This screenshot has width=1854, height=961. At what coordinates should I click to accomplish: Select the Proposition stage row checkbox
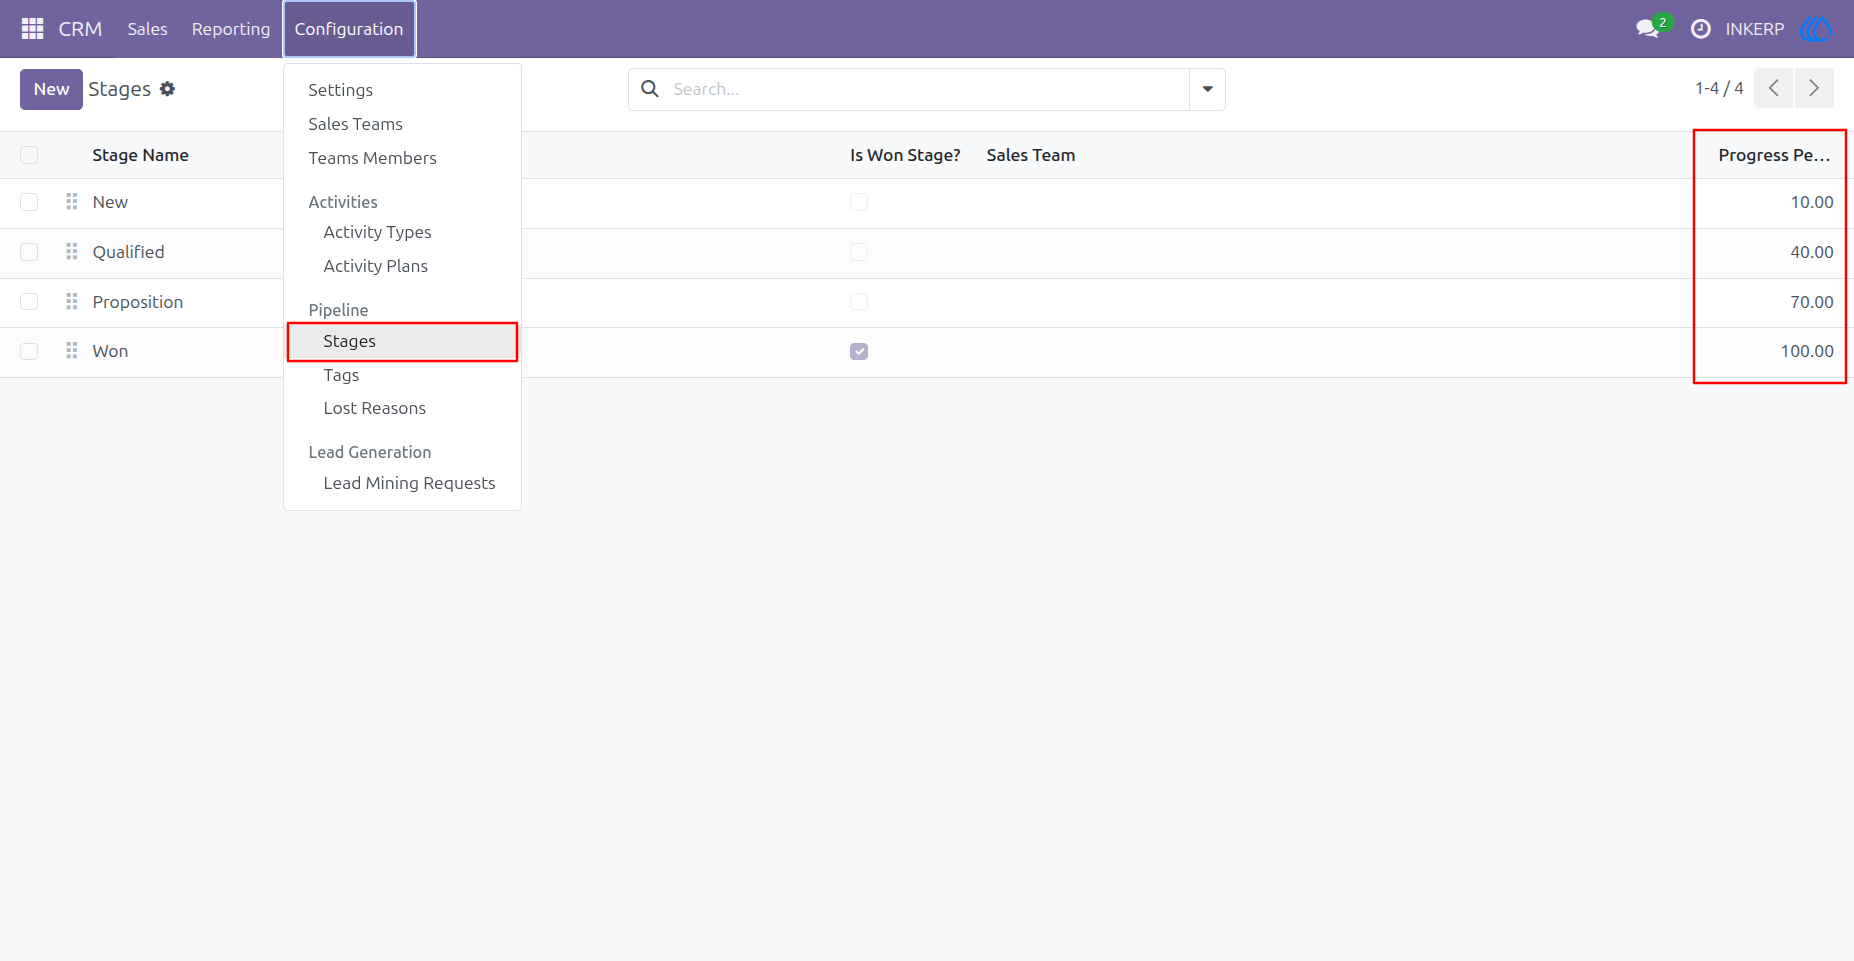coord(29,302)
